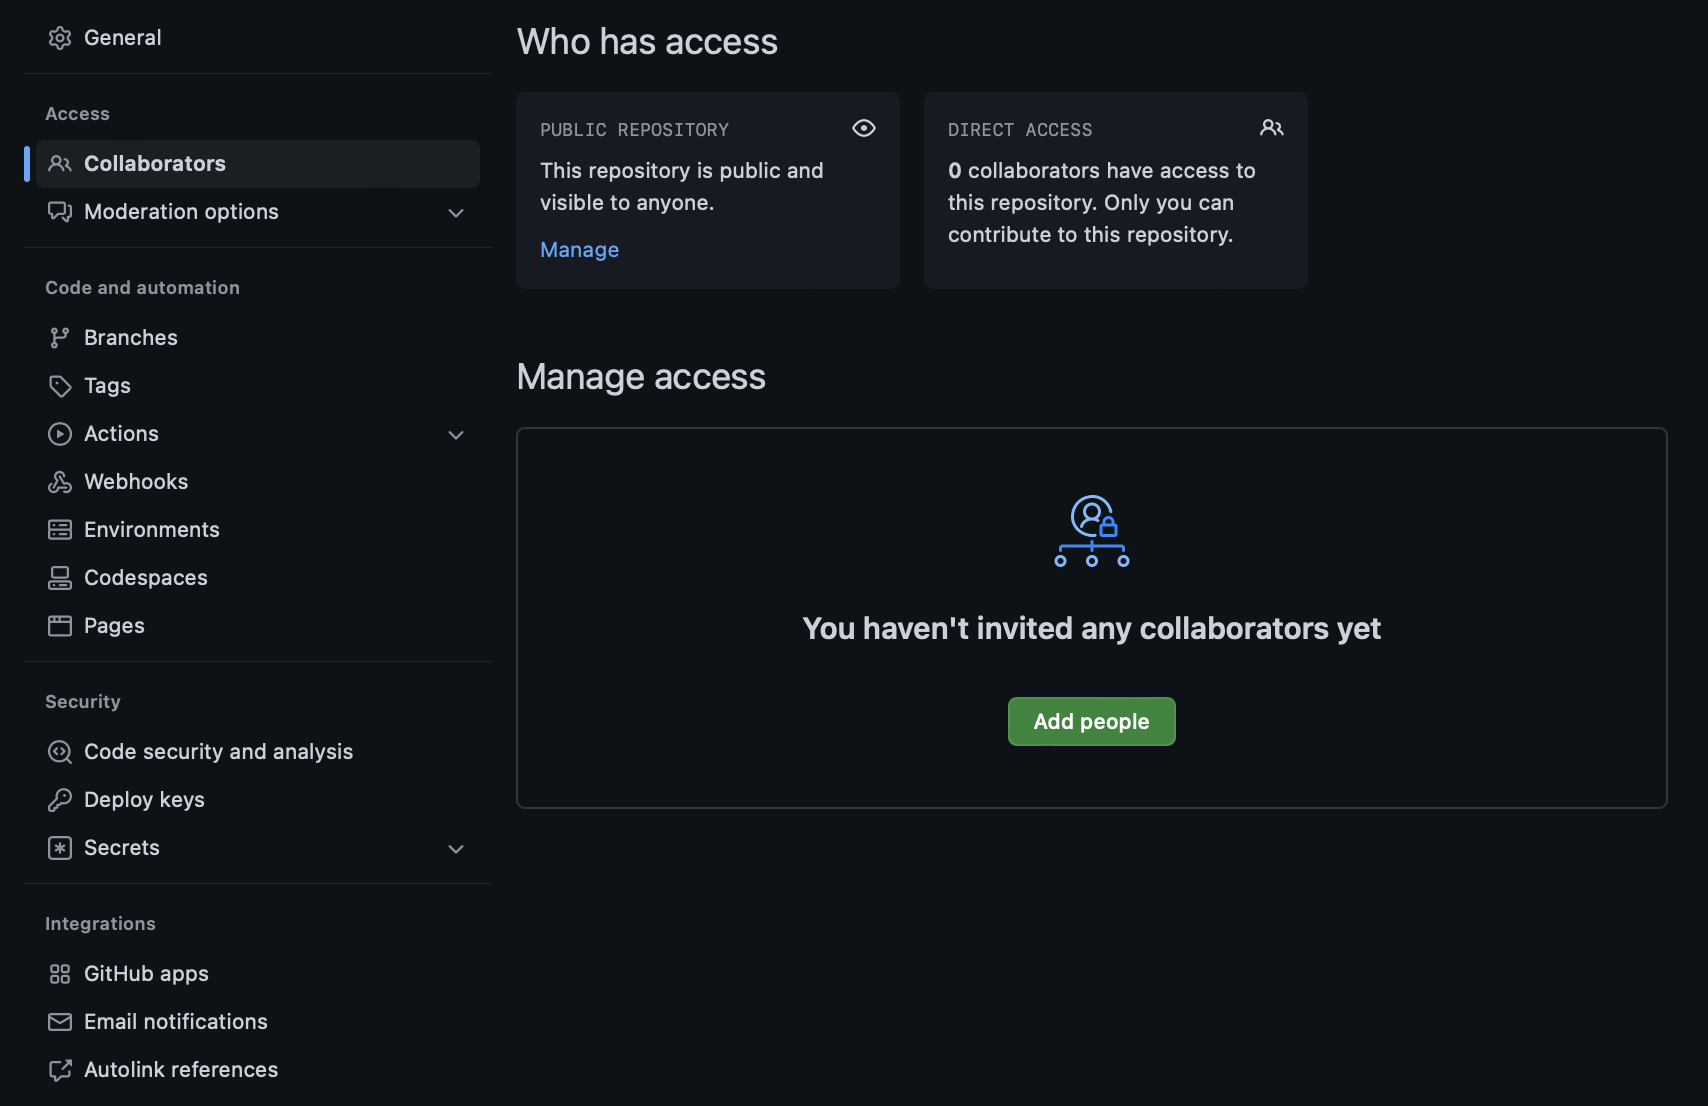Click the Pages browser icon

(60, 626)
